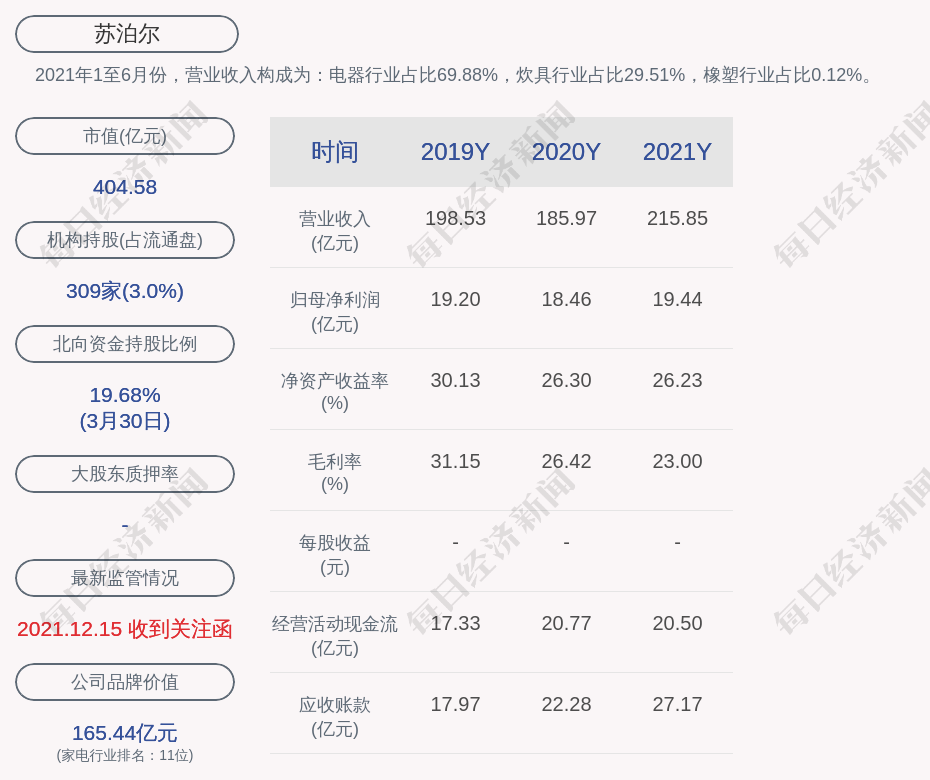
Task: Select the 北向资金持股比例 label pill
Action: coord(125,343)
